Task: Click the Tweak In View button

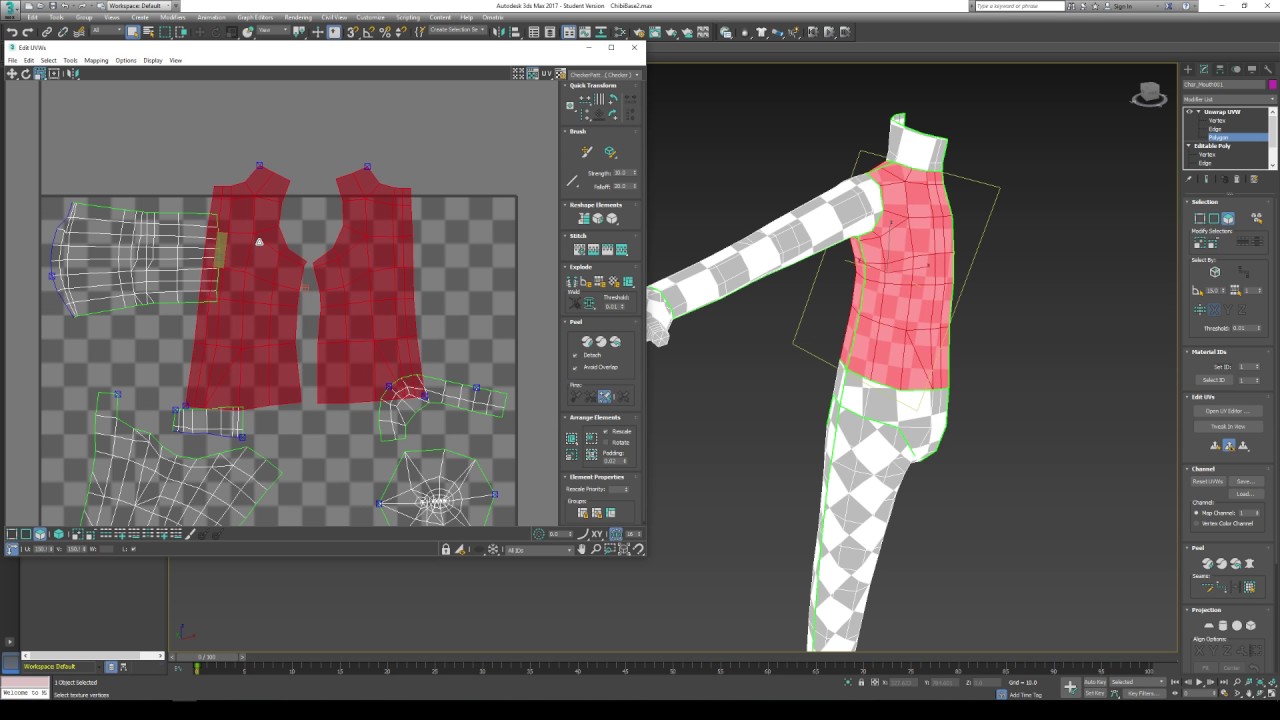Action: click(x=1228, y=426)
